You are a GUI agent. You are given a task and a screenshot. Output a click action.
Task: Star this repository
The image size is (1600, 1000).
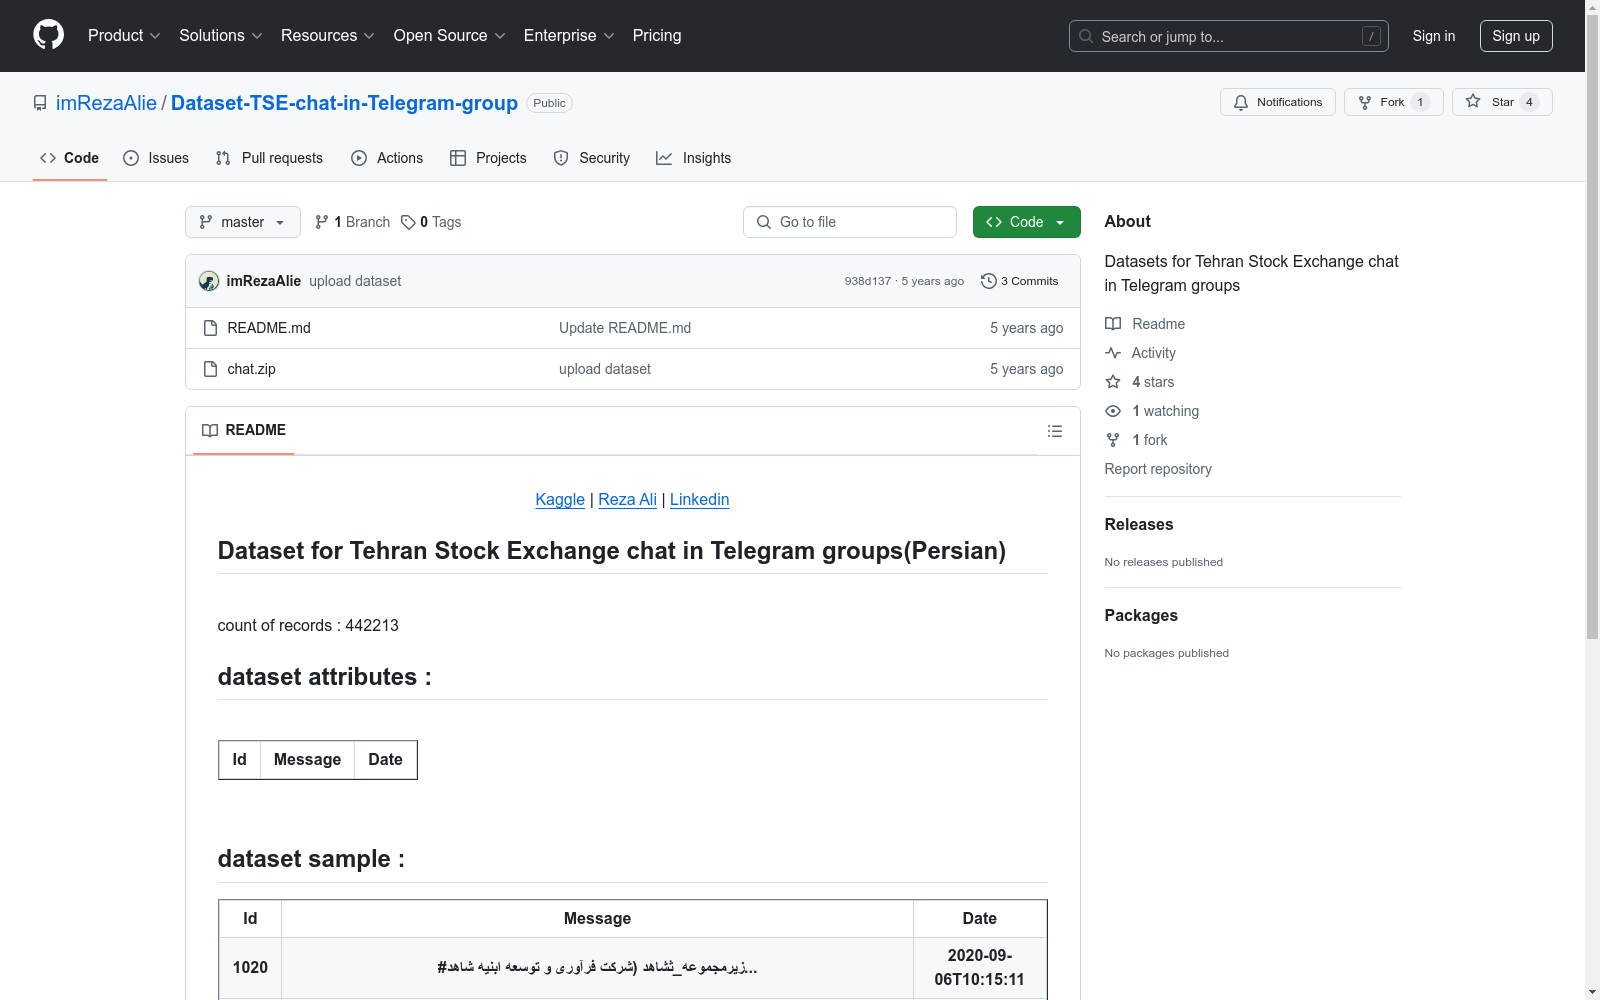(x=1502, y=102)
